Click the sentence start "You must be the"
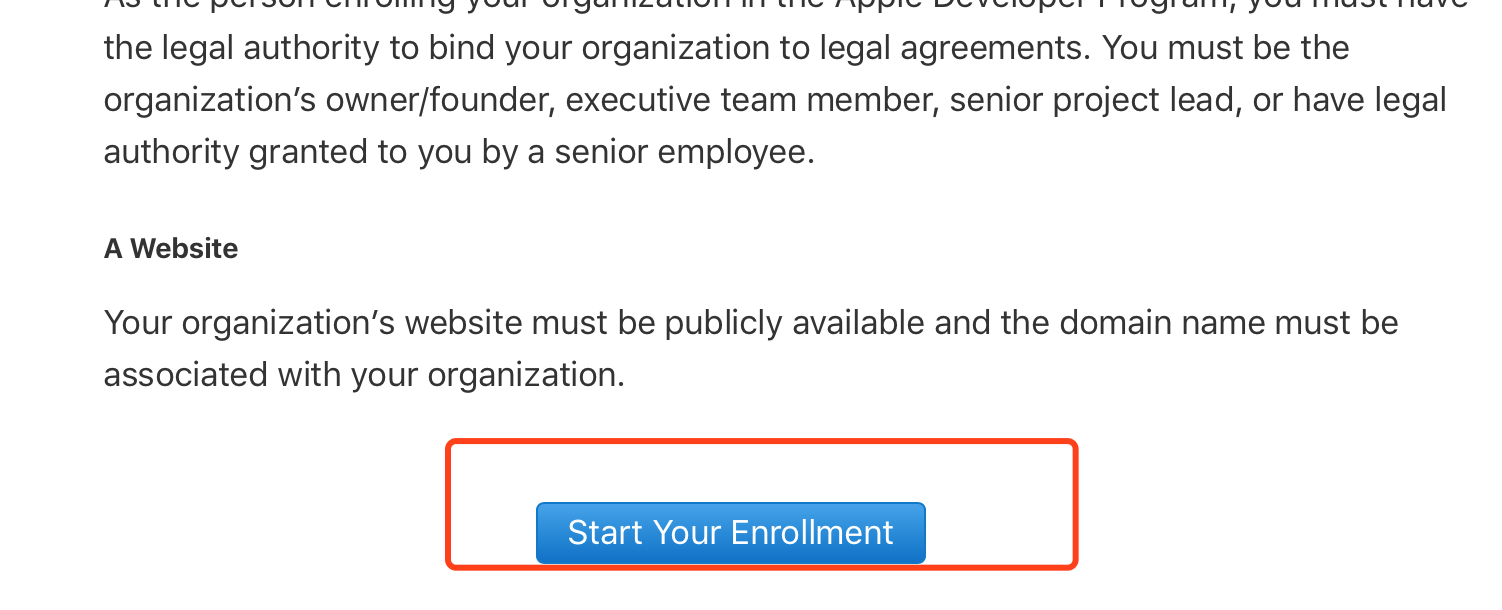The width and height of the screenshot is (1502, 610). coord(1226,48)
